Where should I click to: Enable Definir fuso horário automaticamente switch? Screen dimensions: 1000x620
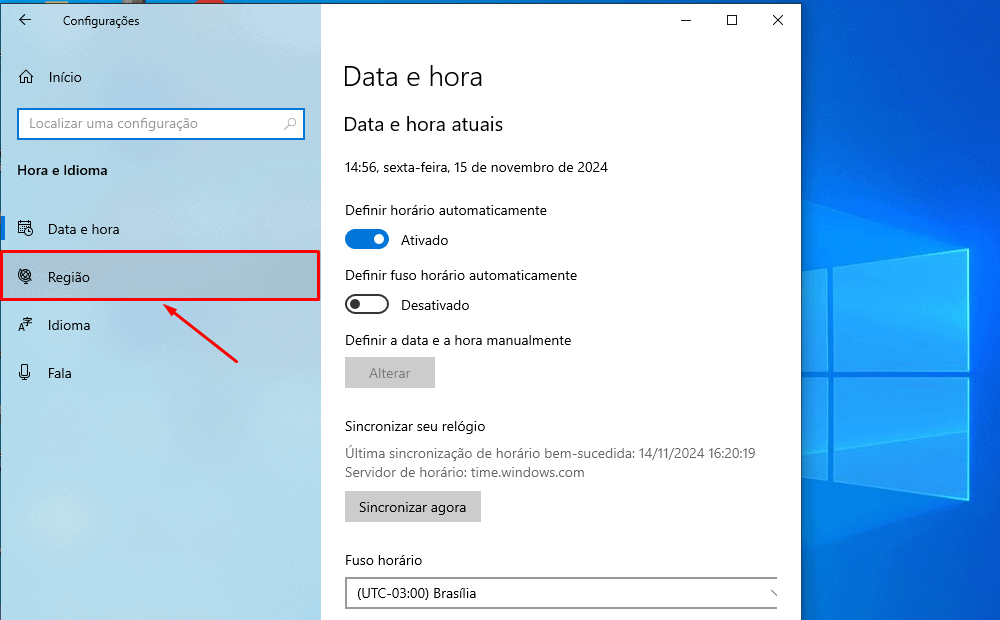click(x=366, y=305)
